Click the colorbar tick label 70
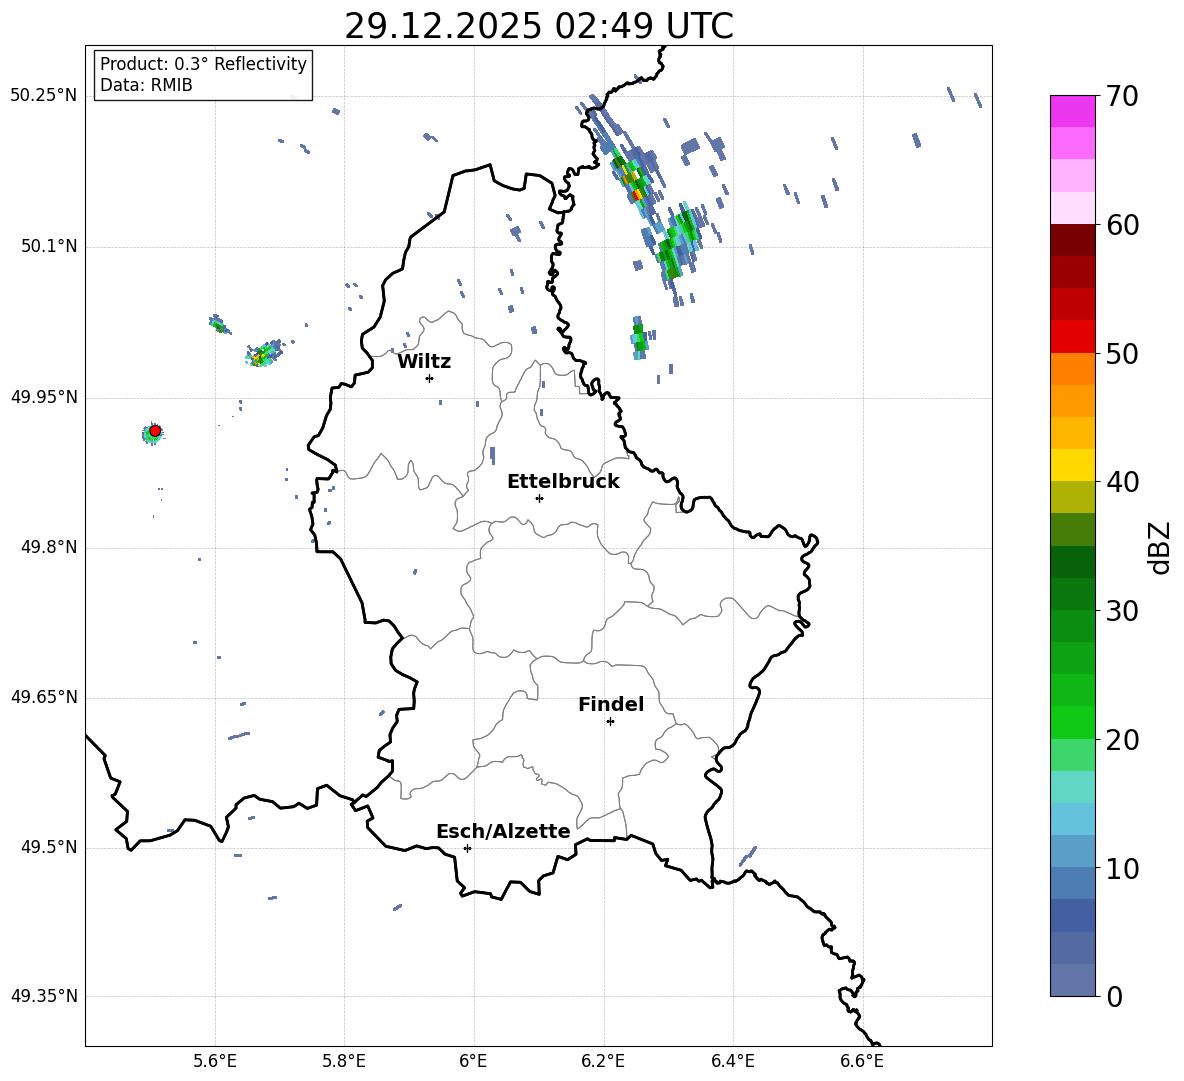Screen dimensions: 1184x1081 (x=1122, y=96)
